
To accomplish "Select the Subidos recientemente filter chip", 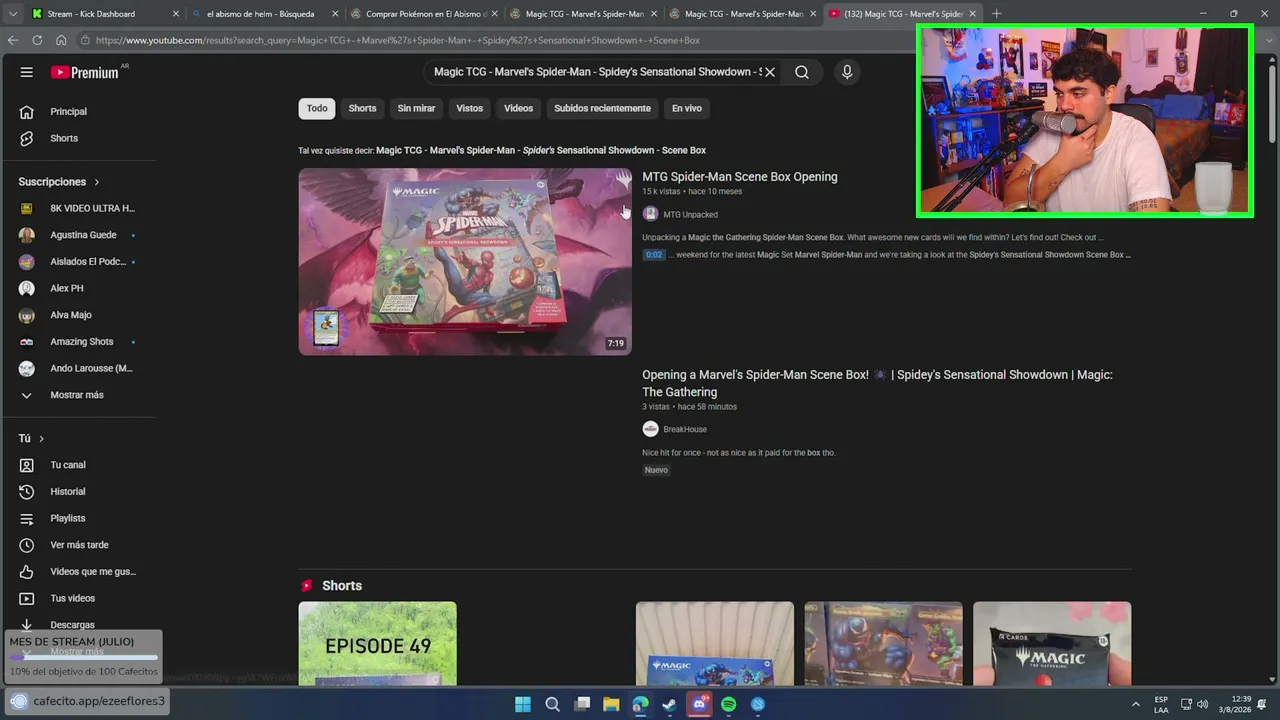I will 602,108.
